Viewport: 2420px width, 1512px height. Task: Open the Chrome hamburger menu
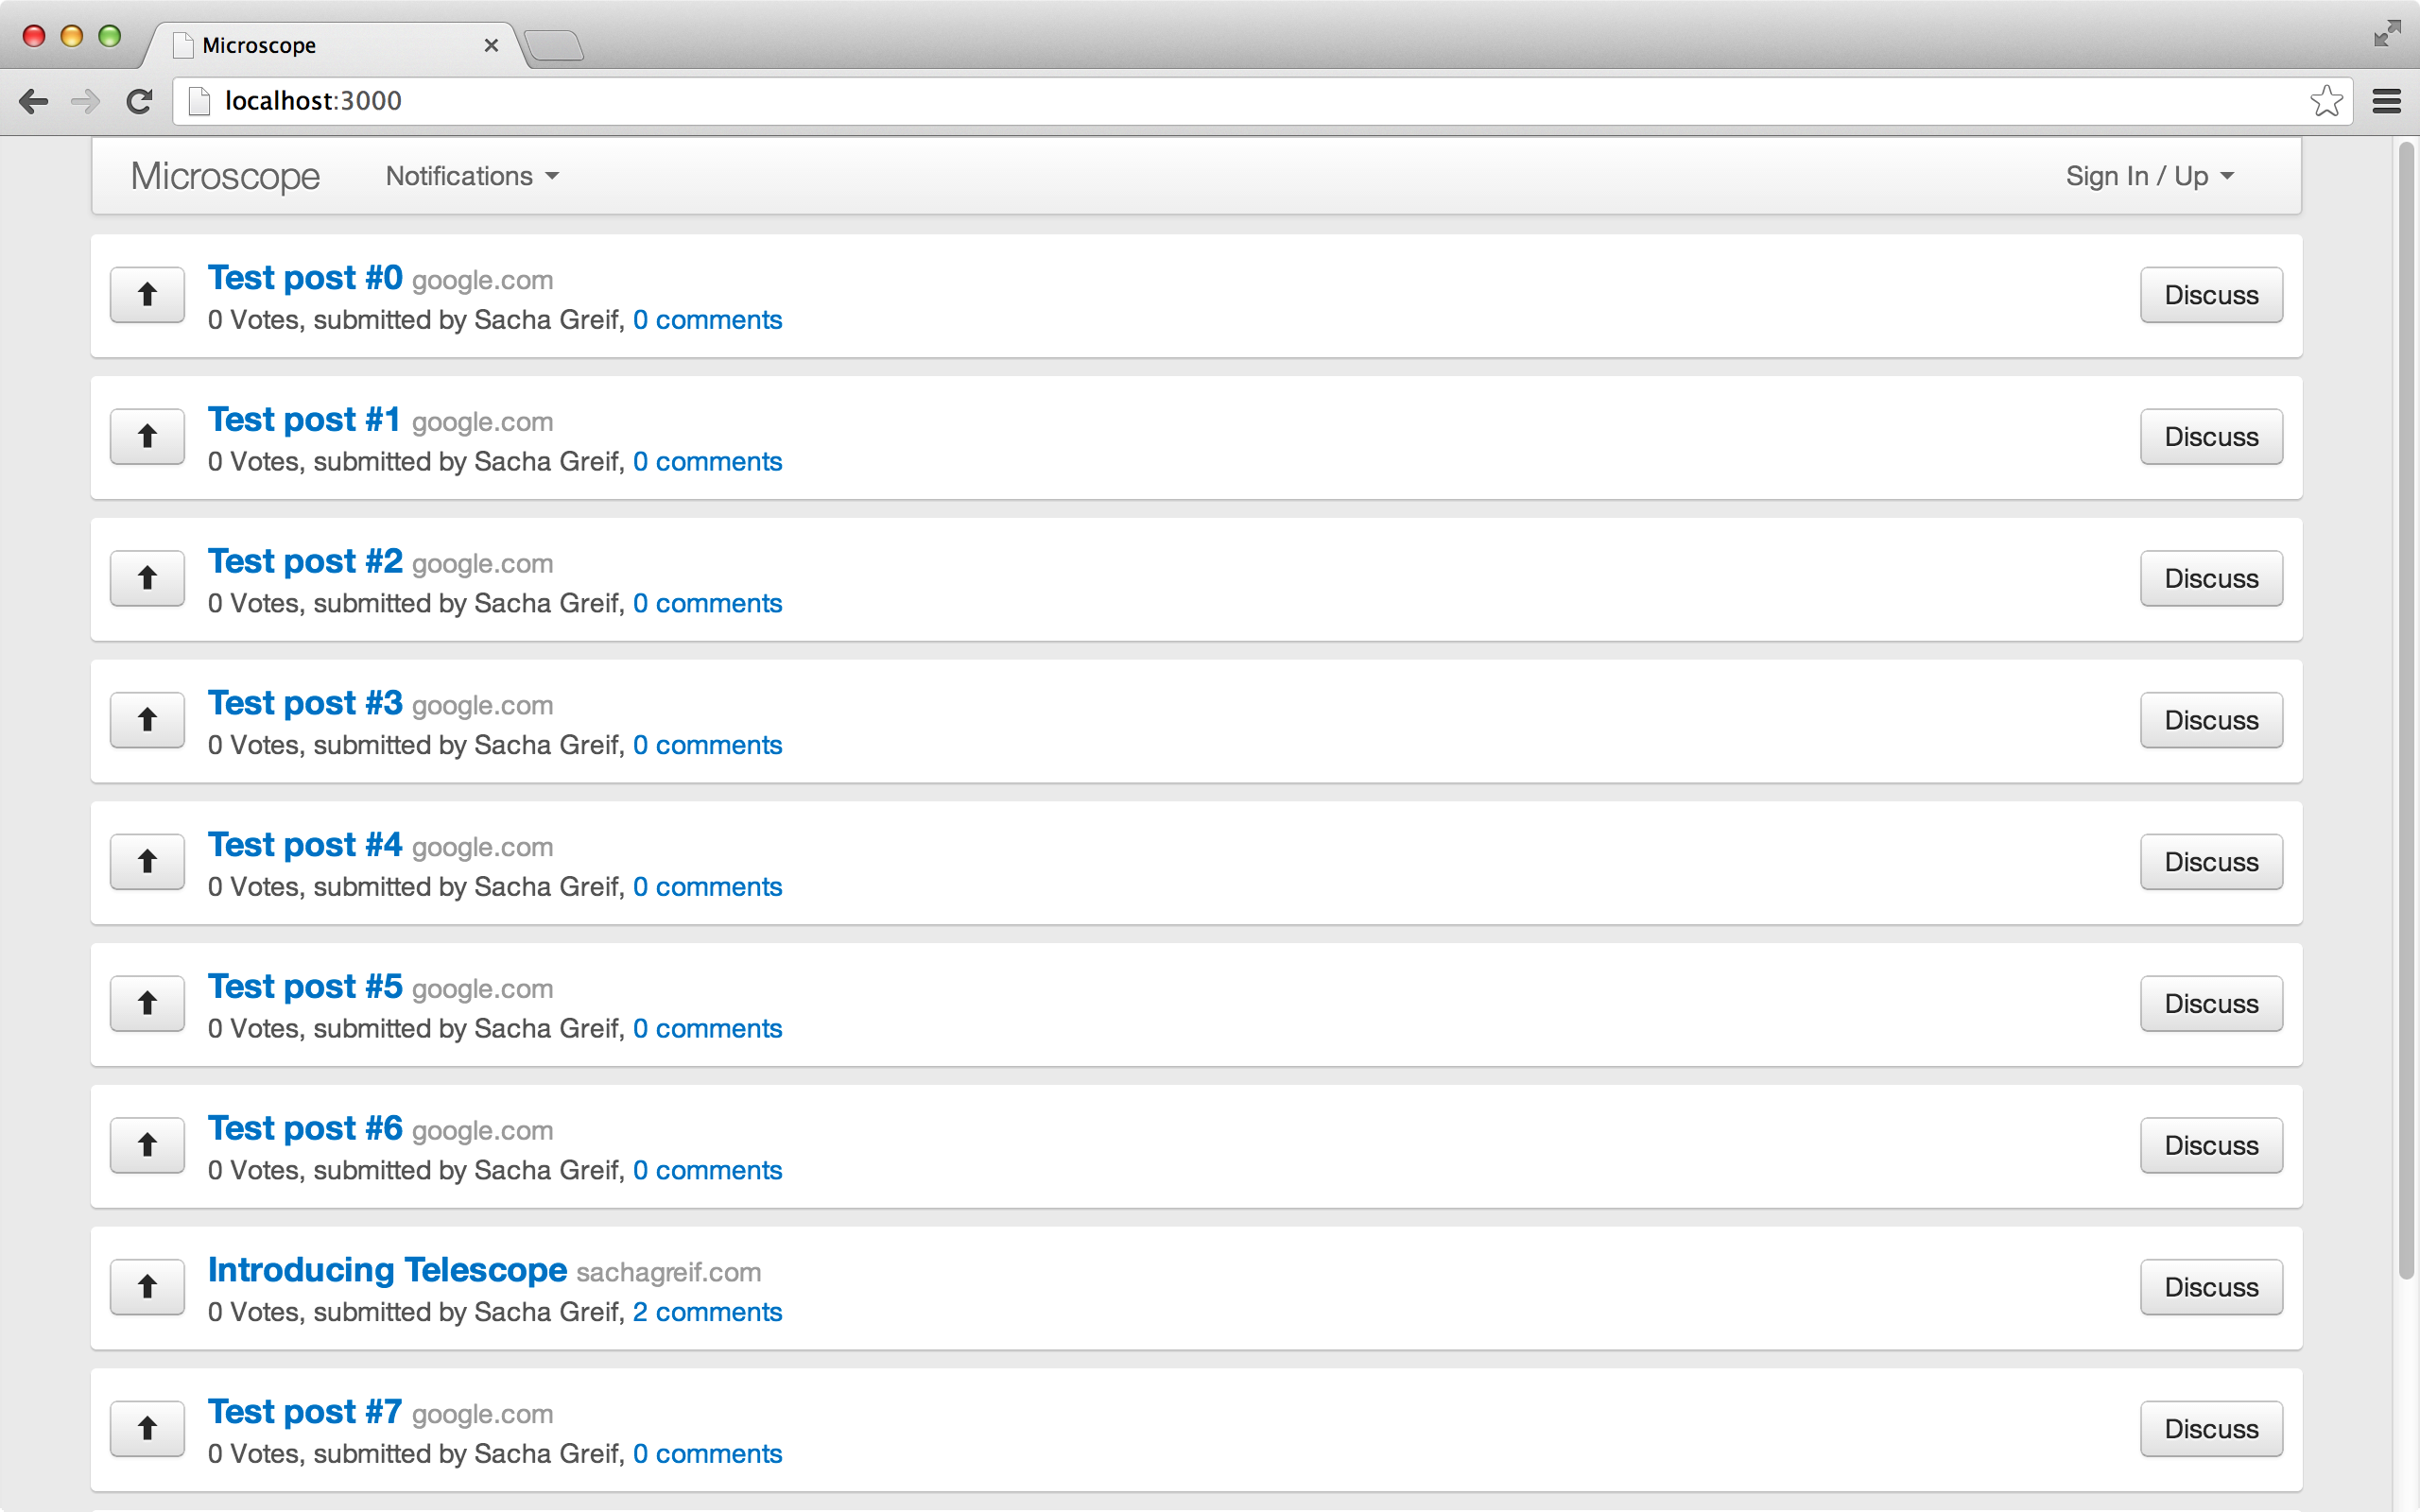pos(2387,101)
